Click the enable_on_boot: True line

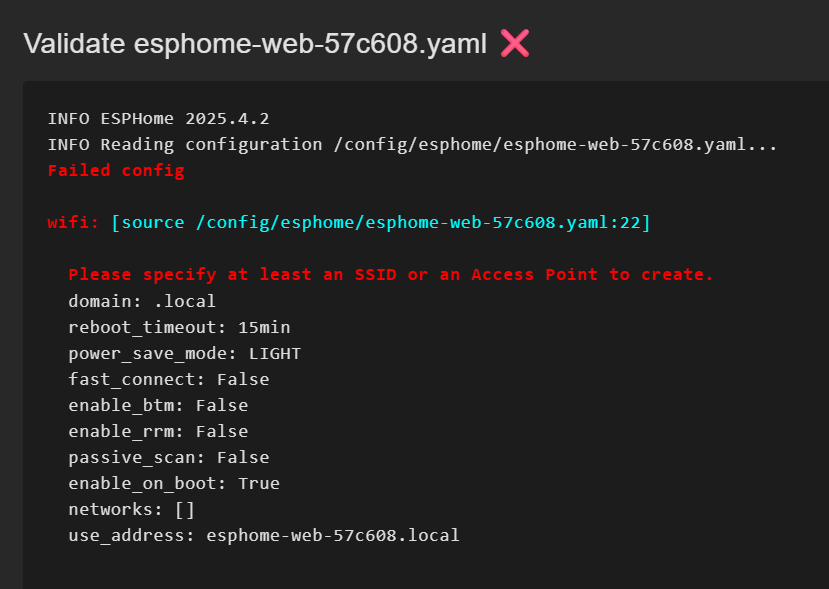pyautogui.click(x=174, y=483)
